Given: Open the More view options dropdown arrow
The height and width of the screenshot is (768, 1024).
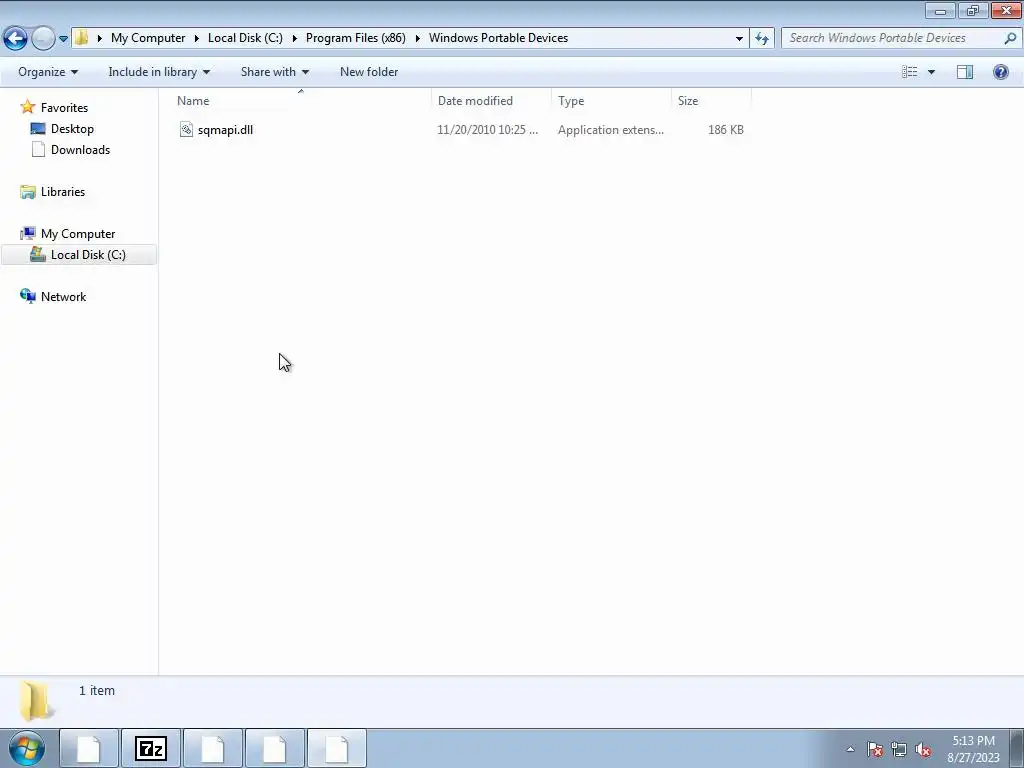Looking at the screenshot, I should (x=931, y=72).
